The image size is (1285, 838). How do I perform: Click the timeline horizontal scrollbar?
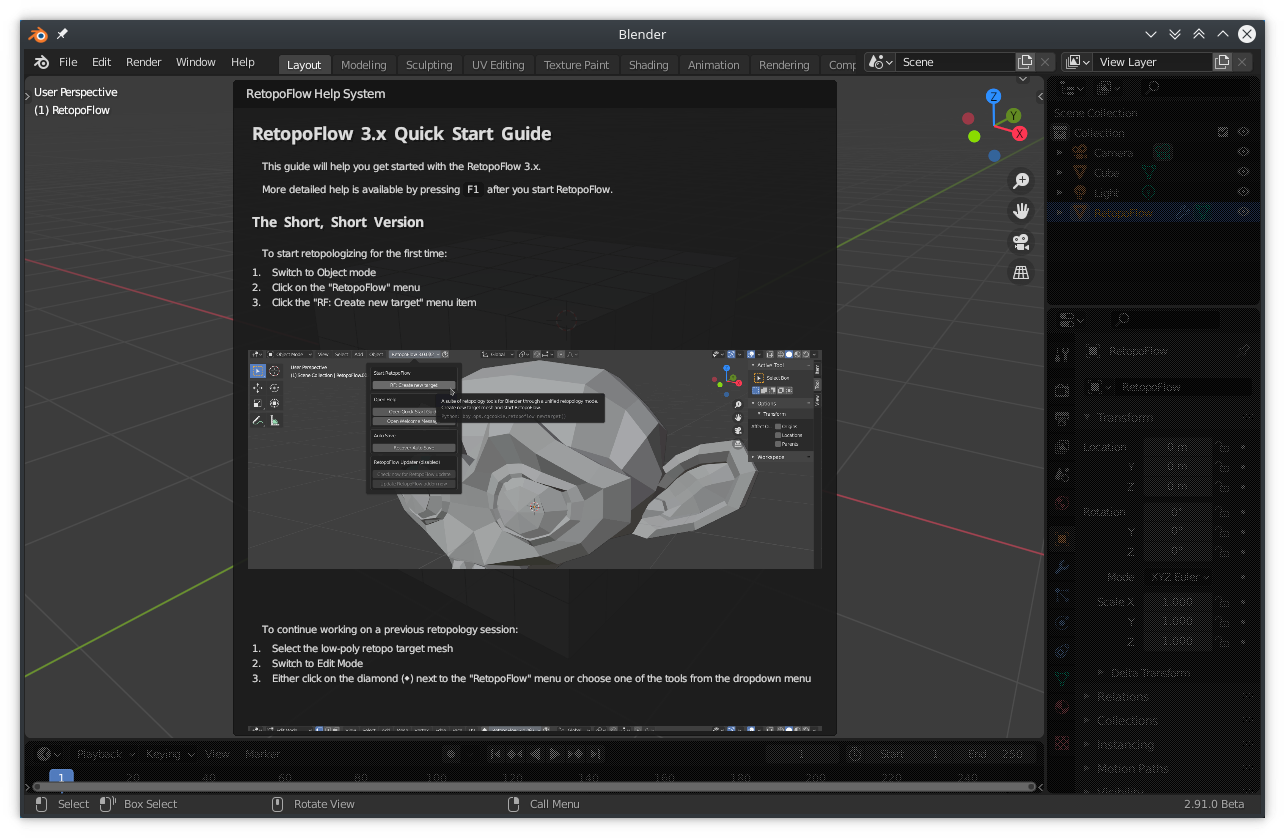535,787
